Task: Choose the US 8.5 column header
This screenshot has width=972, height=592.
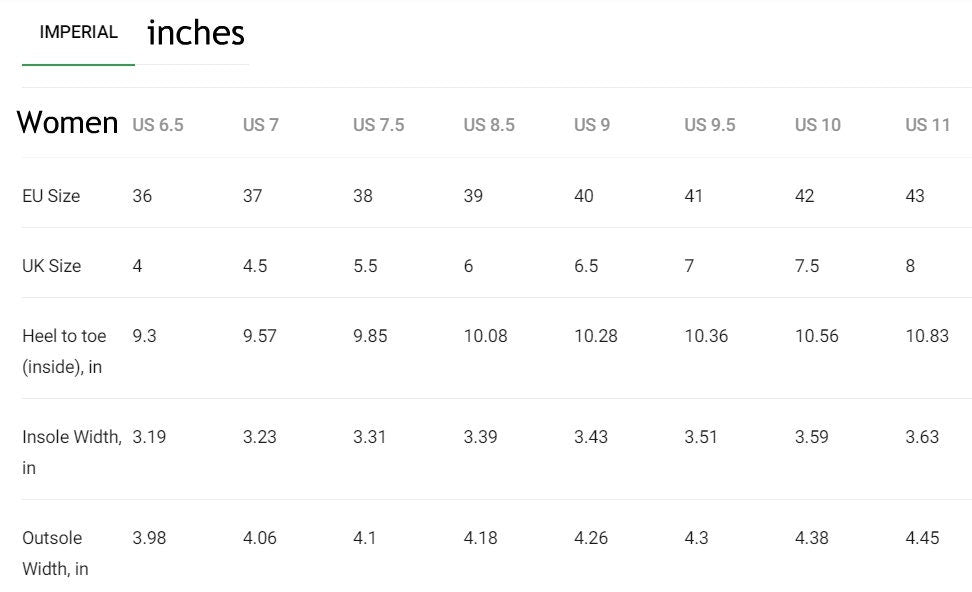Action: click(489, 125)
